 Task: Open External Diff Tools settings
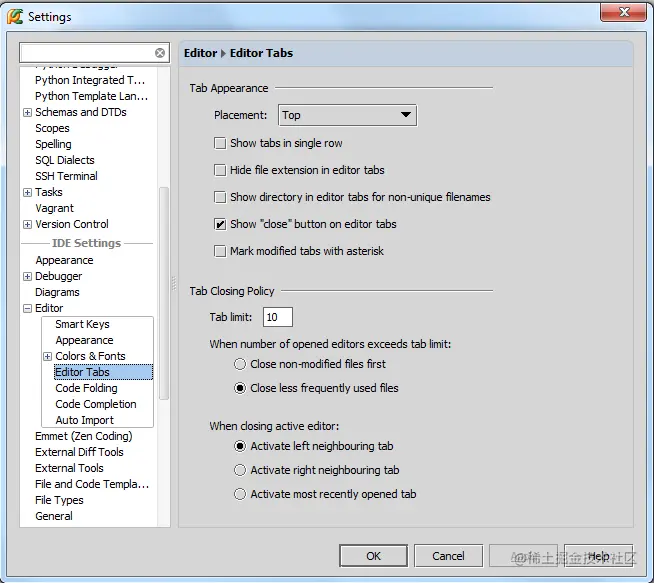pos(79,452)
